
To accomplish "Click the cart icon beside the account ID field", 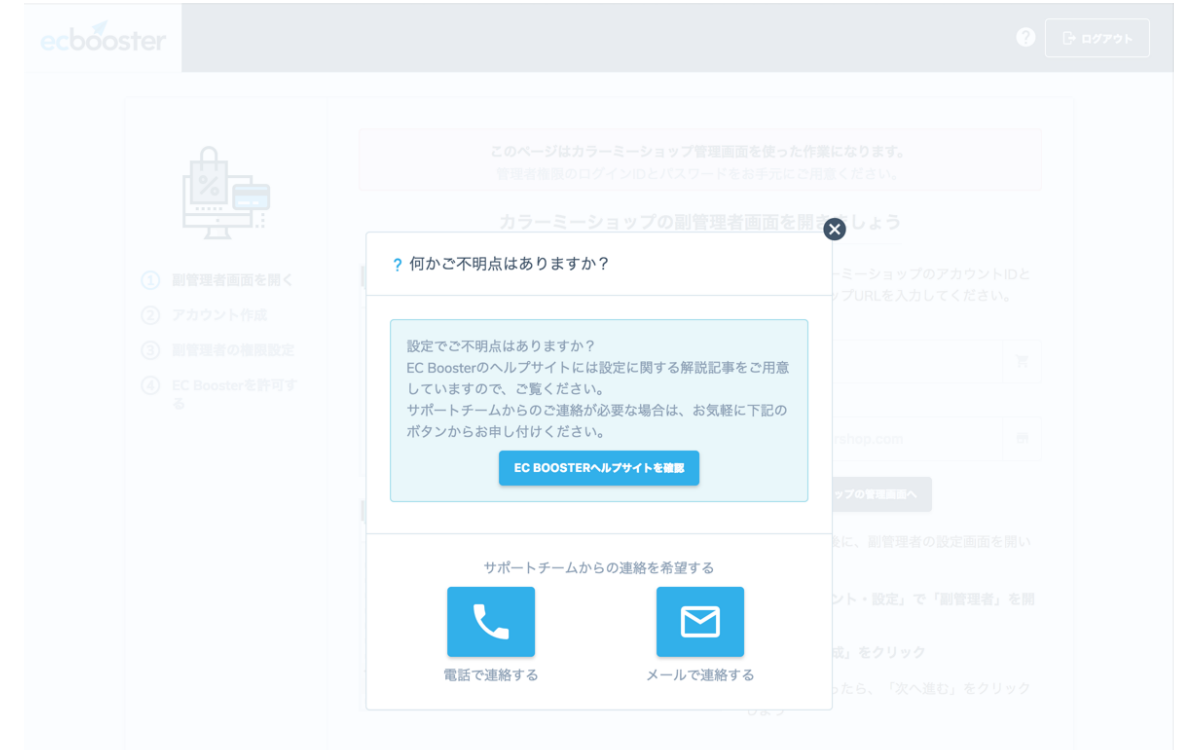I will pos(1022,361).
